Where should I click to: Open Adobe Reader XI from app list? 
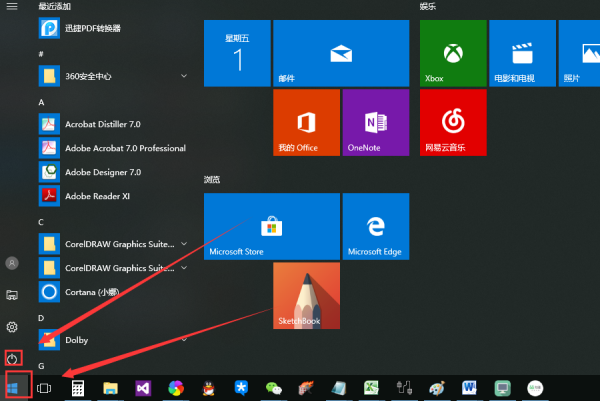[x=98, y=195]
